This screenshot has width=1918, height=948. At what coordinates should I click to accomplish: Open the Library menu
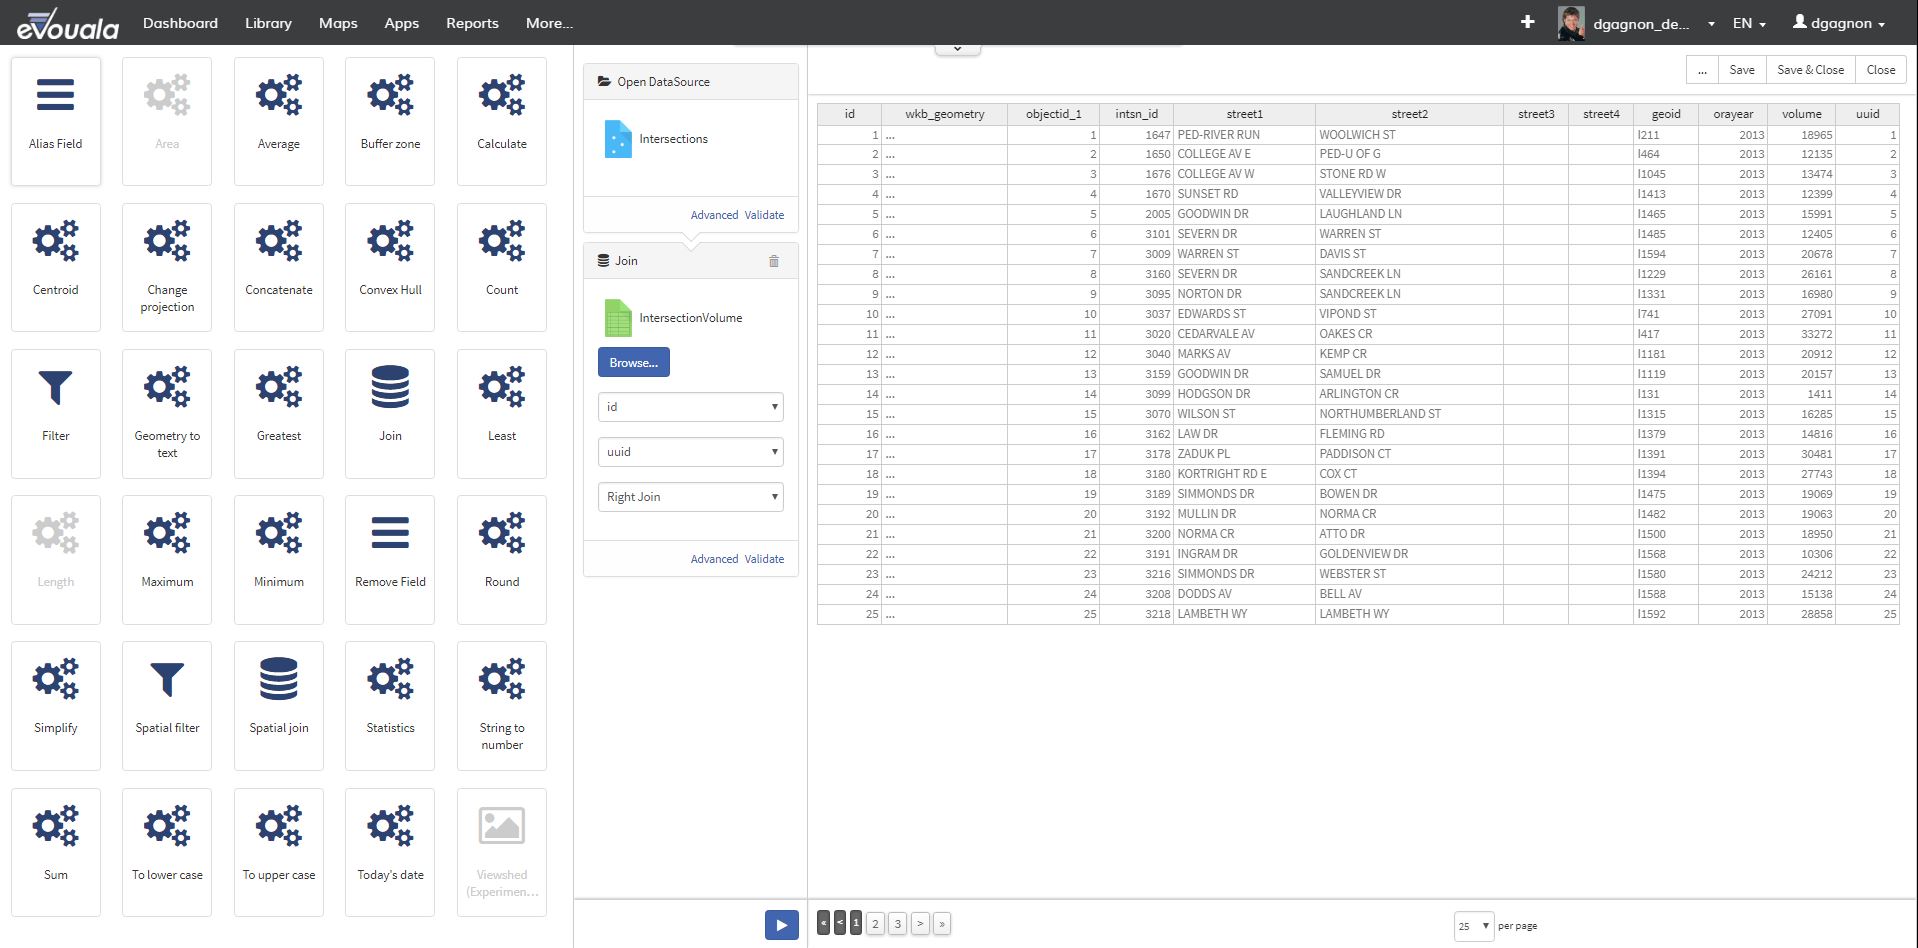268,23
